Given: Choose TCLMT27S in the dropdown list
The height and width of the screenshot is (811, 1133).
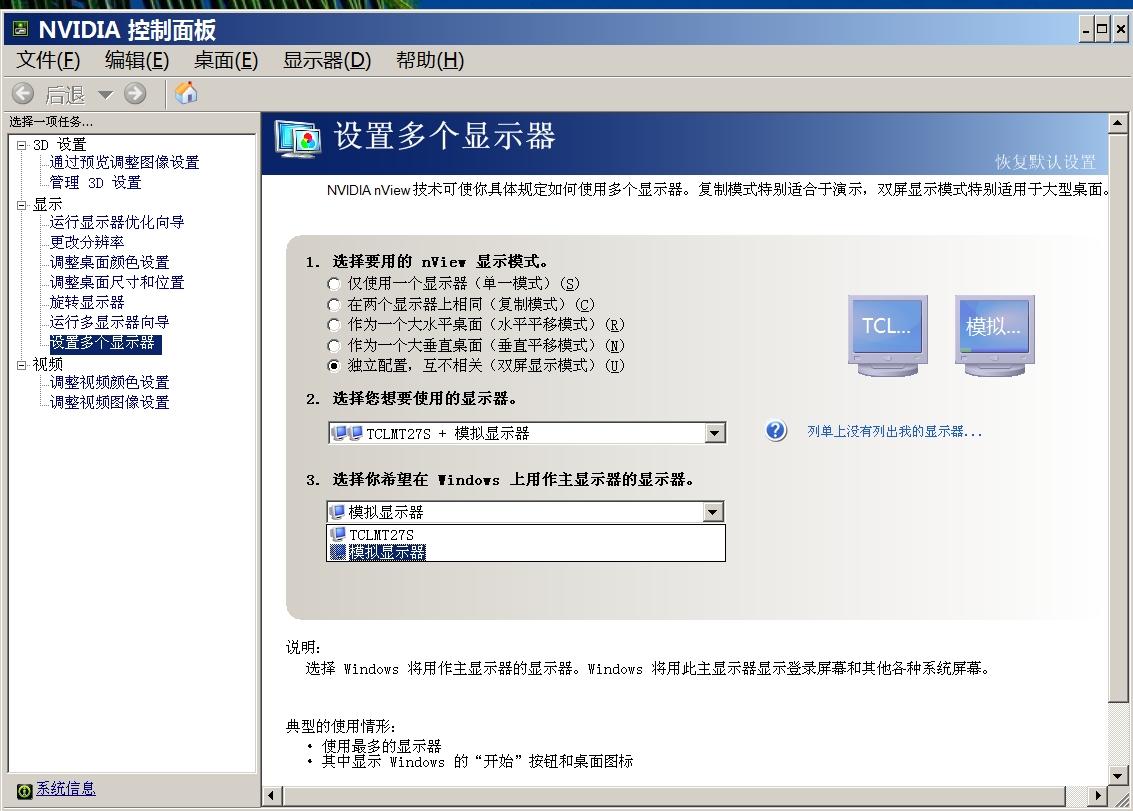Looking at the screenshot, I should 526,535.
